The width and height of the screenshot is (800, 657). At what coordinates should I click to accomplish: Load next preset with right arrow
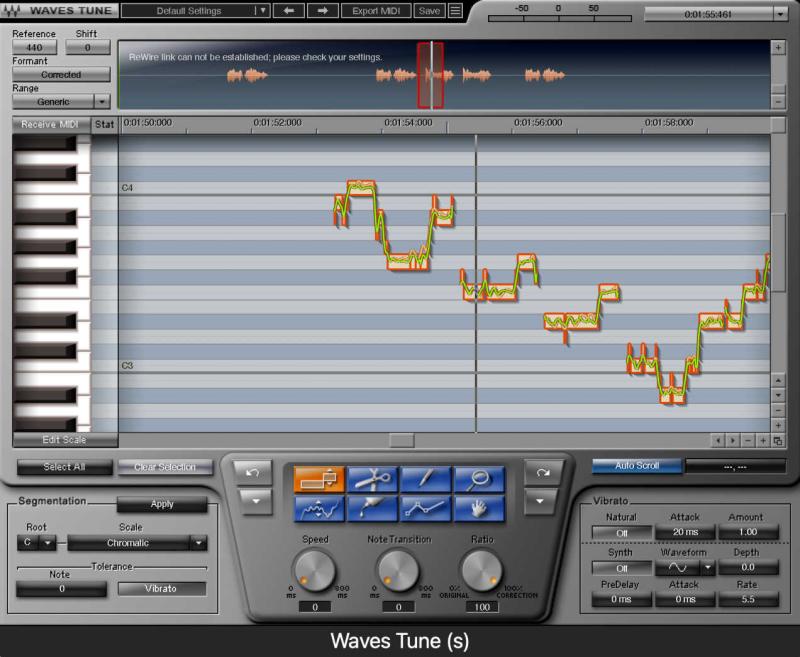(322, 10)
